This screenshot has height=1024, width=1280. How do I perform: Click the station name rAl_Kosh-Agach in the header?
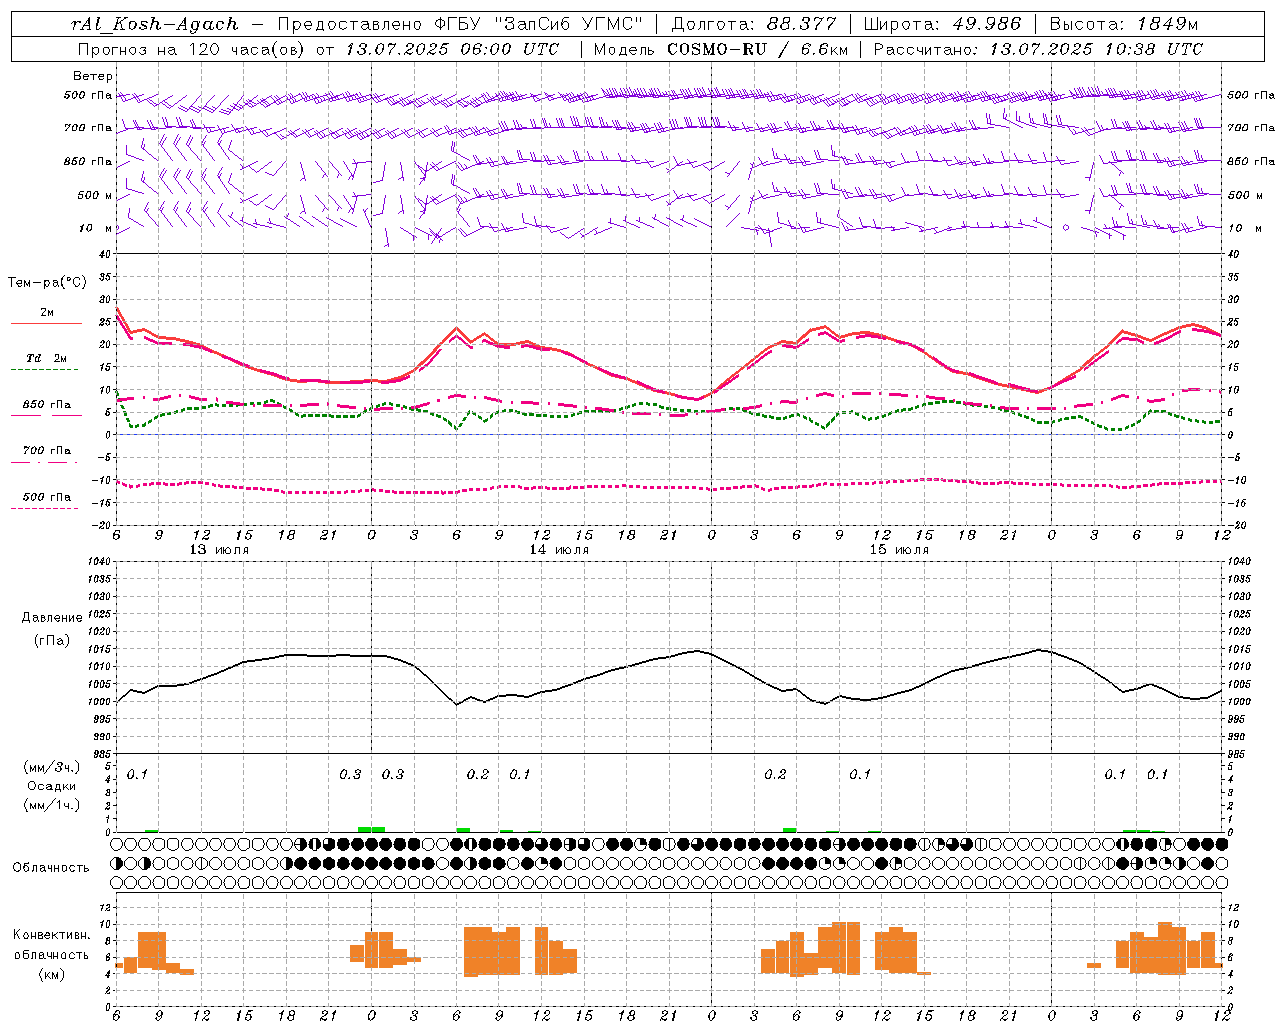point(155,24)
